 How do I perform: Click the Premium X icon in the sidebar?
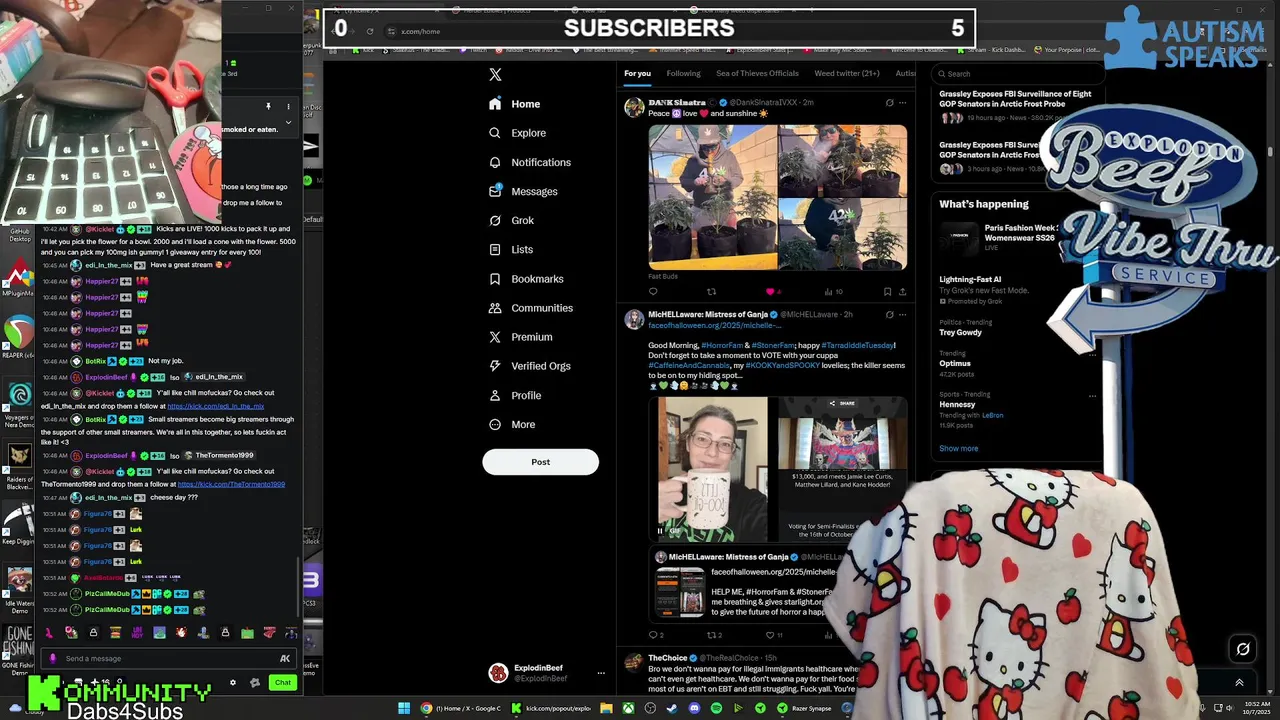point(495,337)
